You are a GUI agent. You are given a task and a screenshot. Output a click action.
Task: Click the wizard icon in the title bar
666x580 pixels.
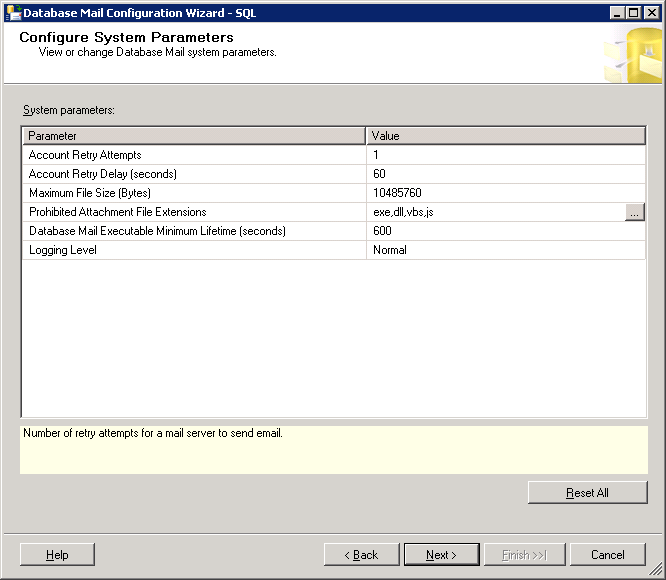(13, 12)
